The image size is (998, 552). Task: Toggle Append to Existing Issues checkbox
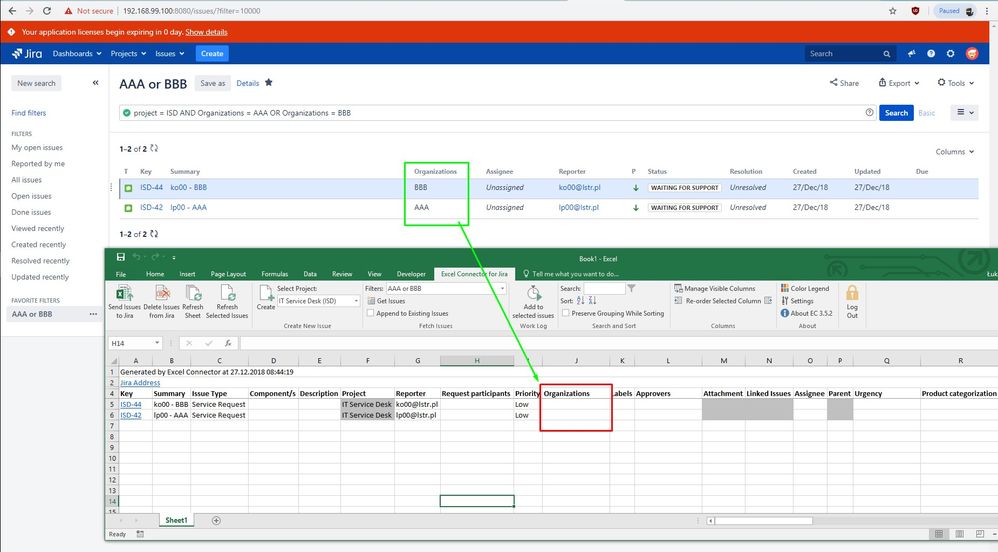tap(370, 313)
